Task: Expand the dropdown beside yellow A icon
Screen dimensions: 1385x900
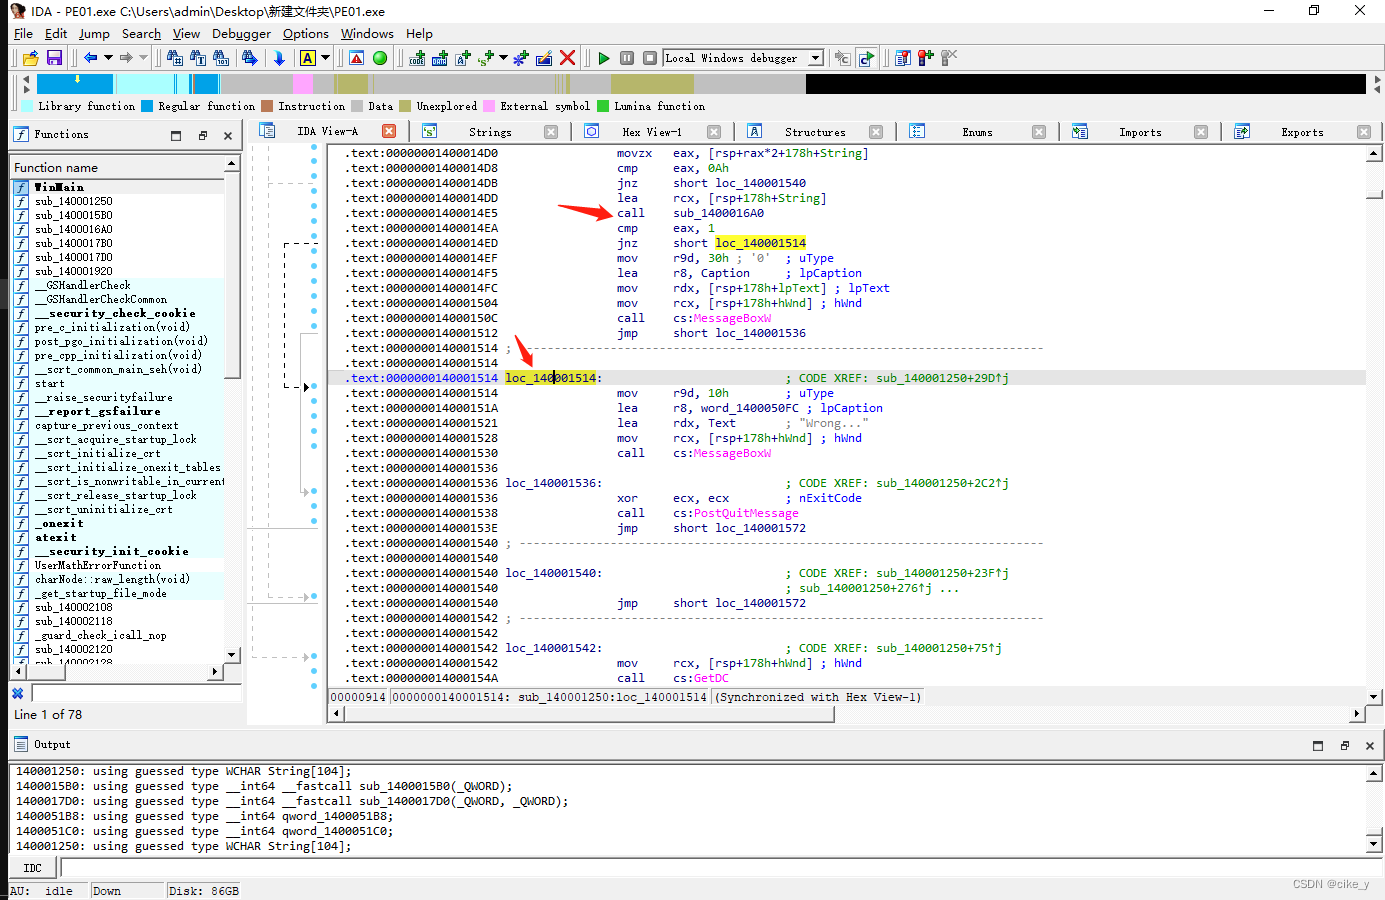Action: (x=325, y=58)
